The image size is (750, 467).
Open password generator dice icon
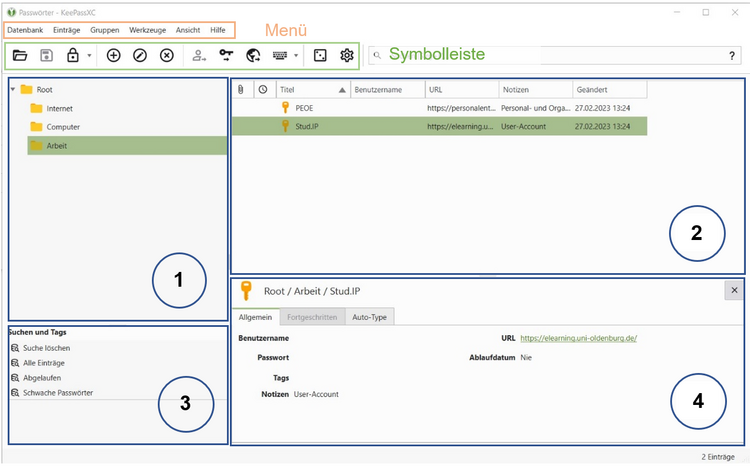(x=320, y=56)
